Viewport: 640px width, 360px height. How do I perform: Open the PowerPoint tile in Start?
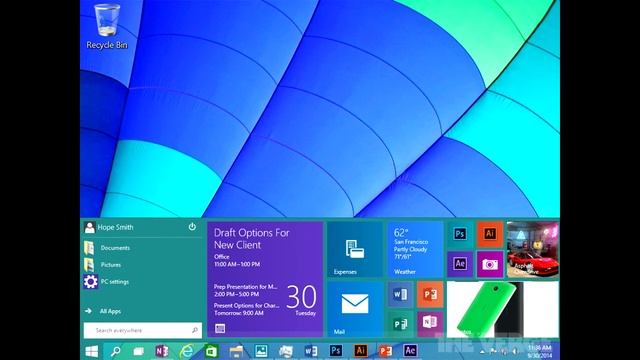pos(430,294)
